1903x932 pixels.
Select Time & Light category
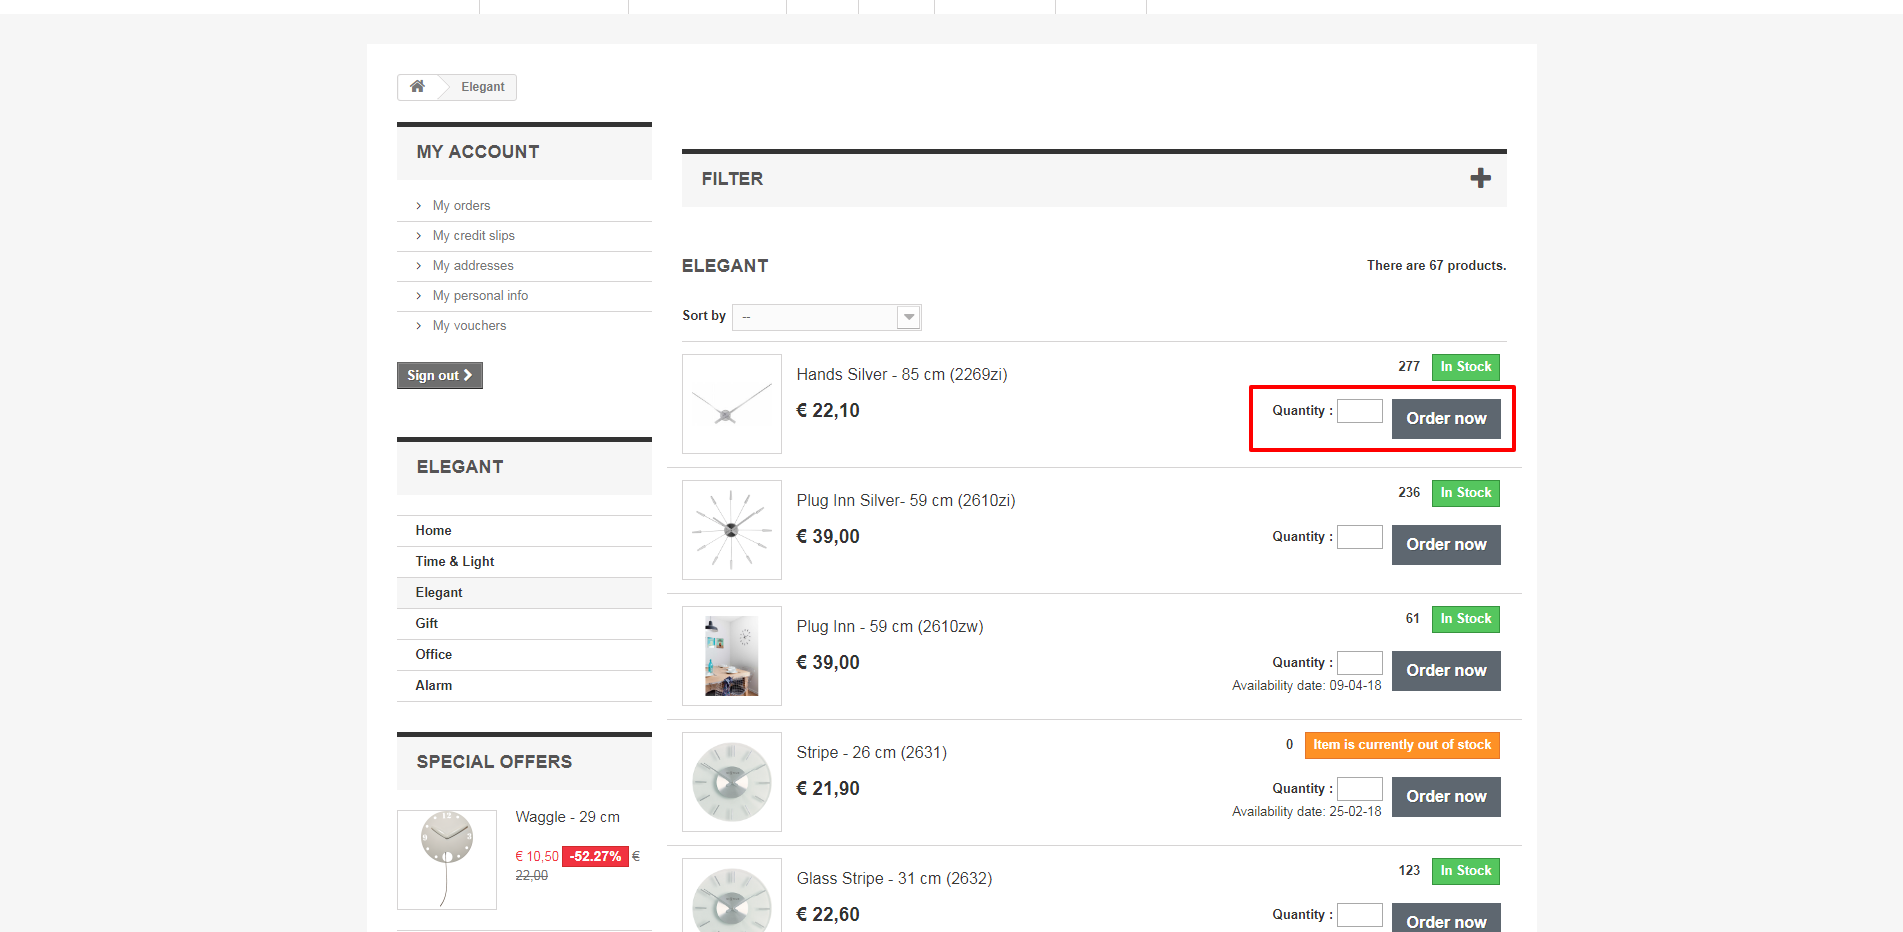[455, 562]
